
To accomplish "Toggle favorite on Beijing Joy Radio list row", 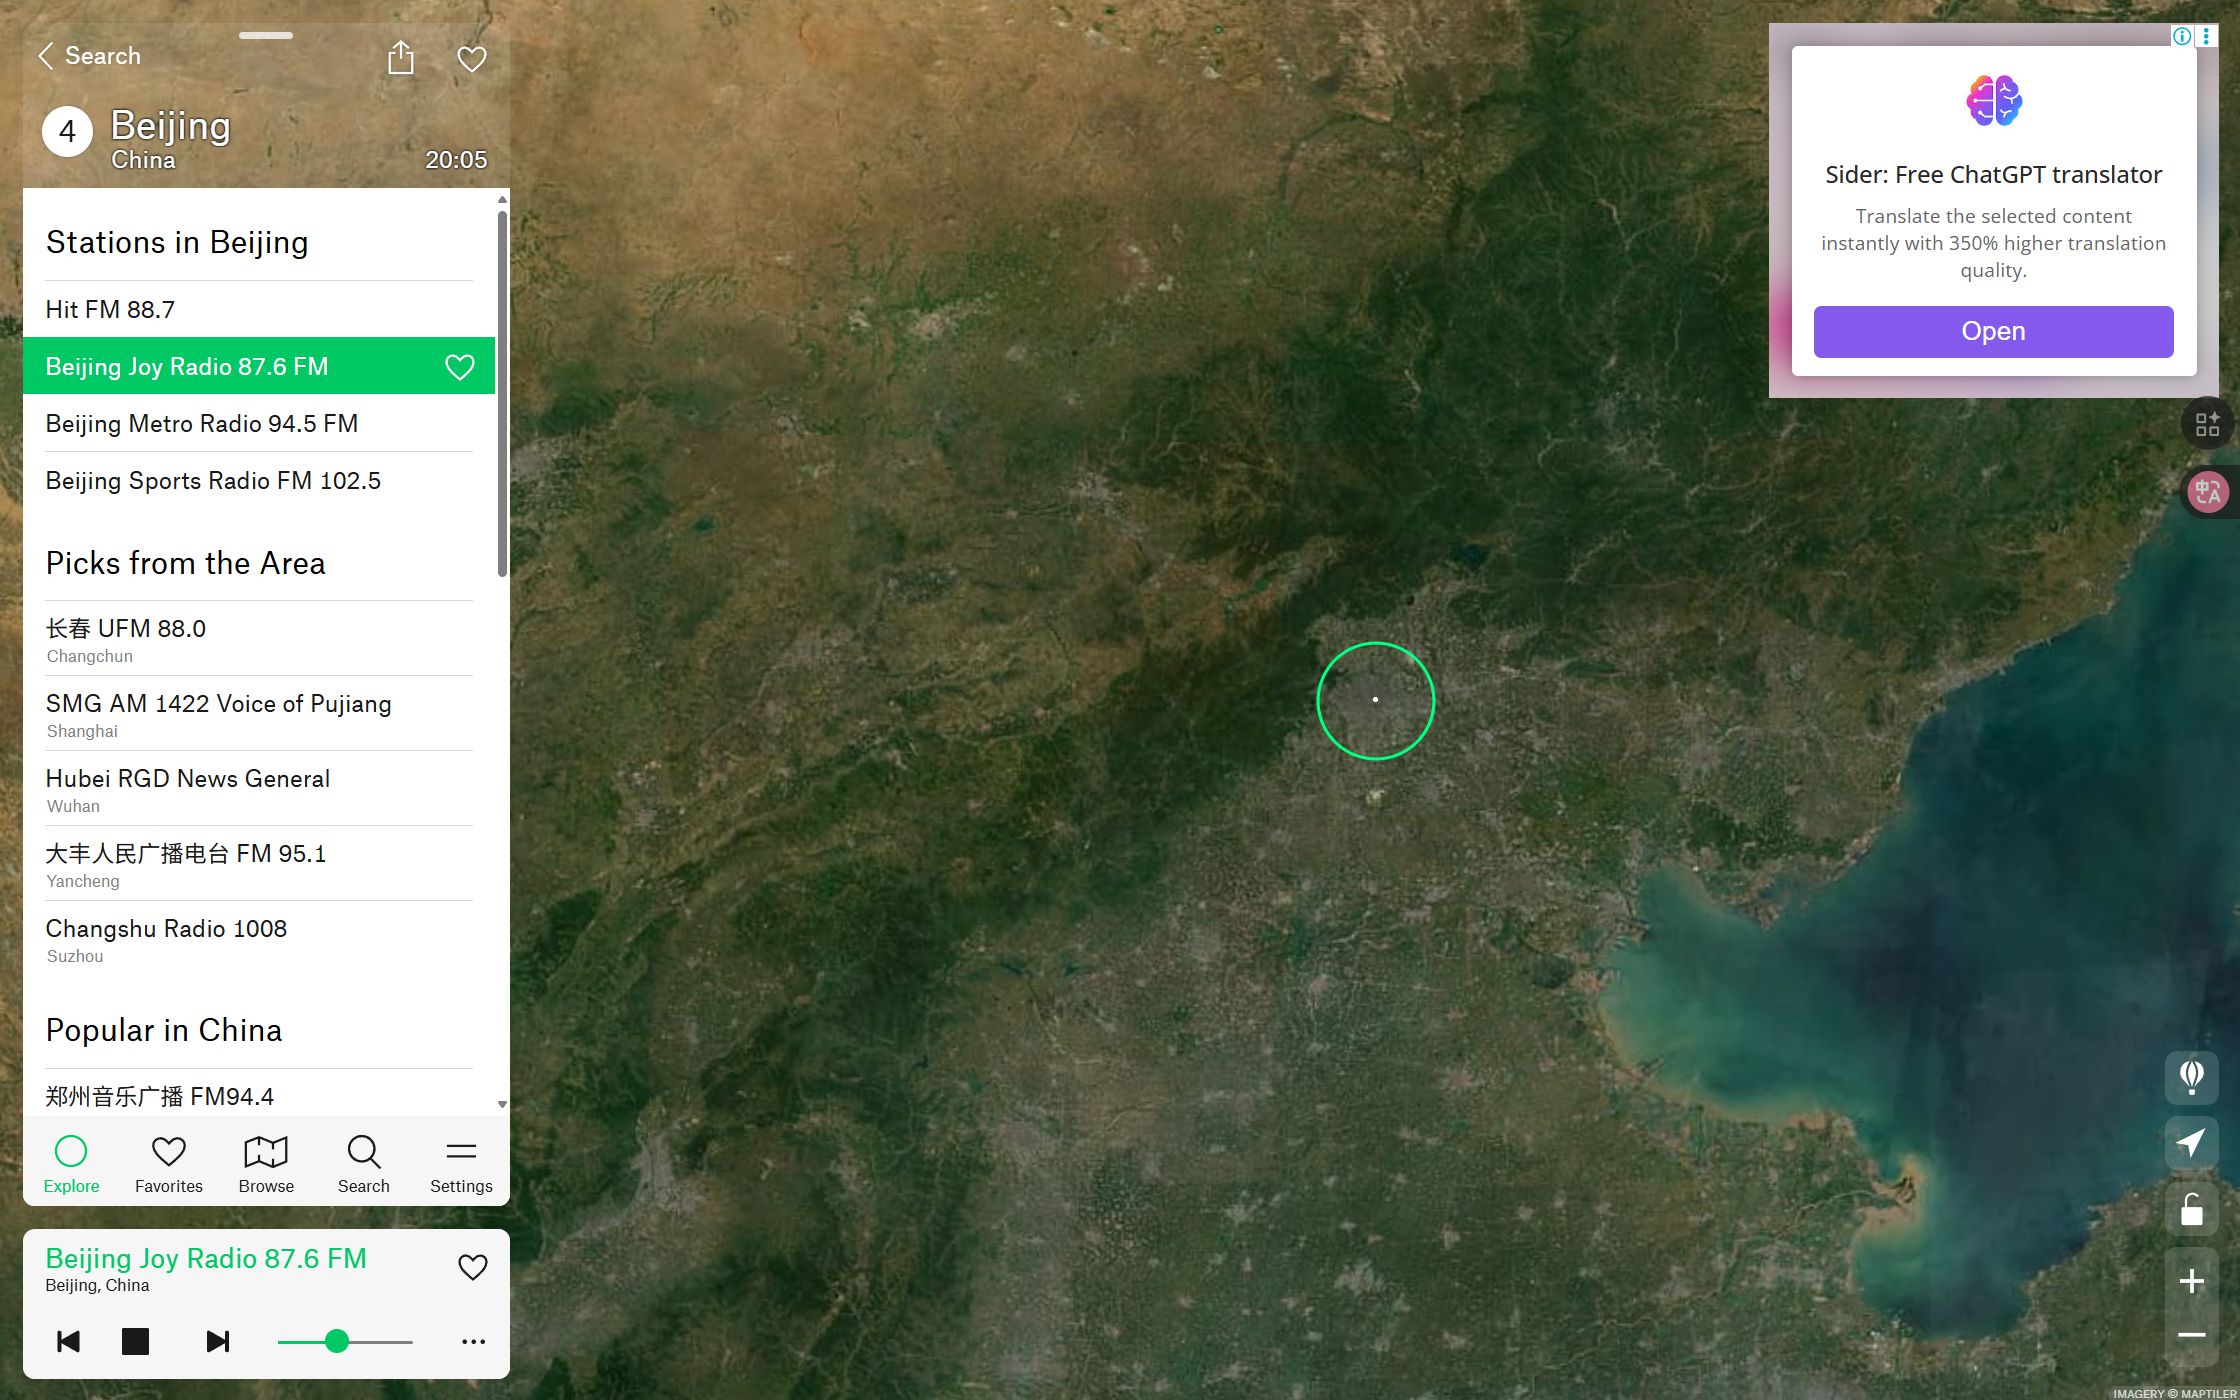I will click(x=459, y=367).
